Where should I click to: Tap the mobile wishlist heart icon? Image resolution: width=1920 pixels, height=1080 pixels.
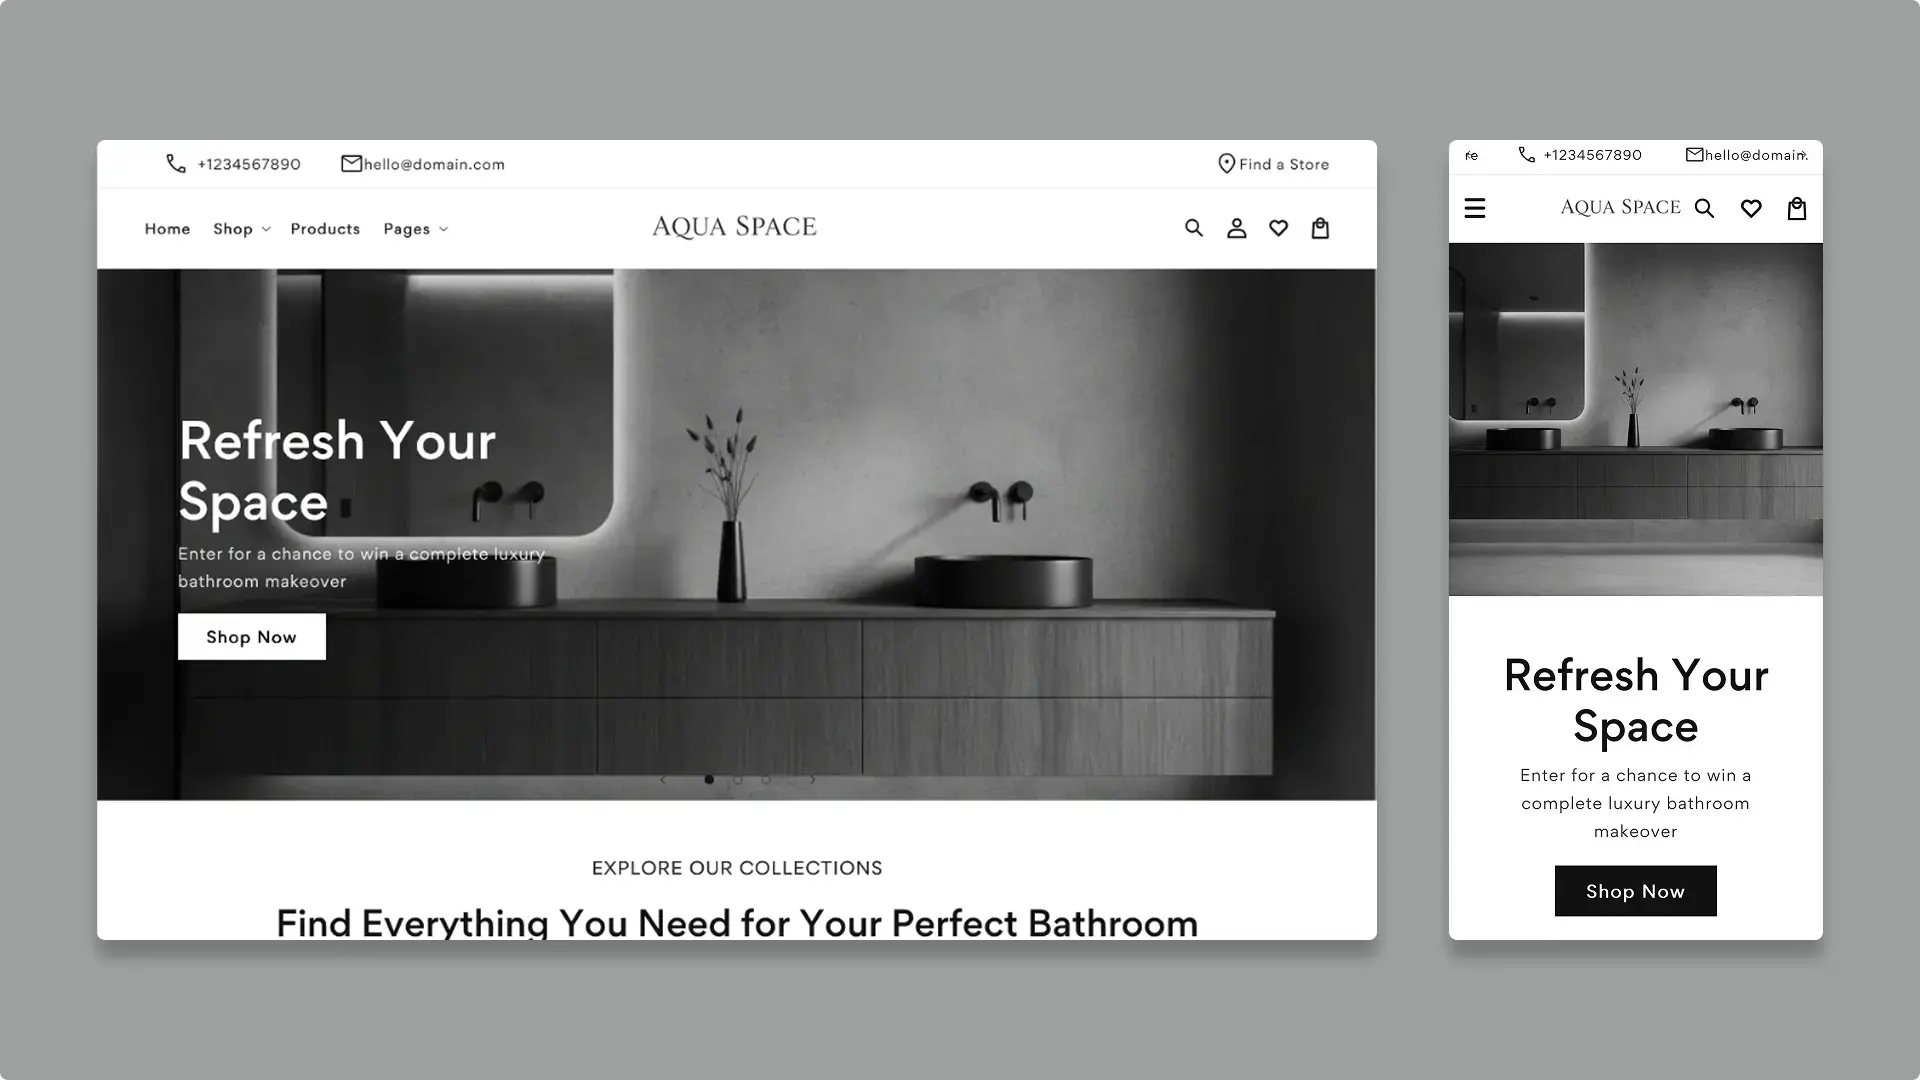[1750, 208]
